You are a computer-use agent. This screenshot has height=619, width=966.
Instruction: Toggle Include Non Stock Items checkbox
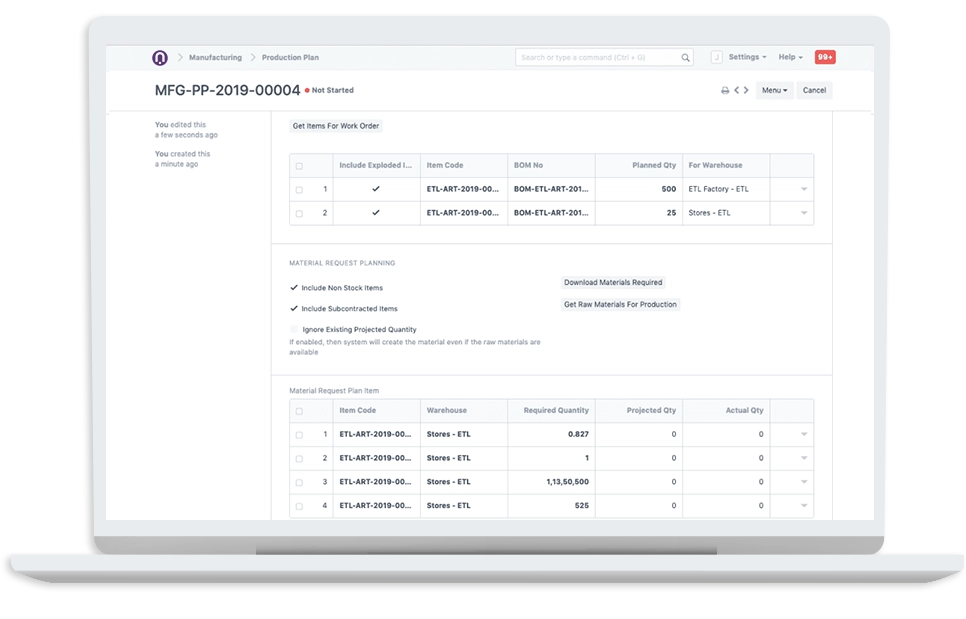[x=294, y=288]
